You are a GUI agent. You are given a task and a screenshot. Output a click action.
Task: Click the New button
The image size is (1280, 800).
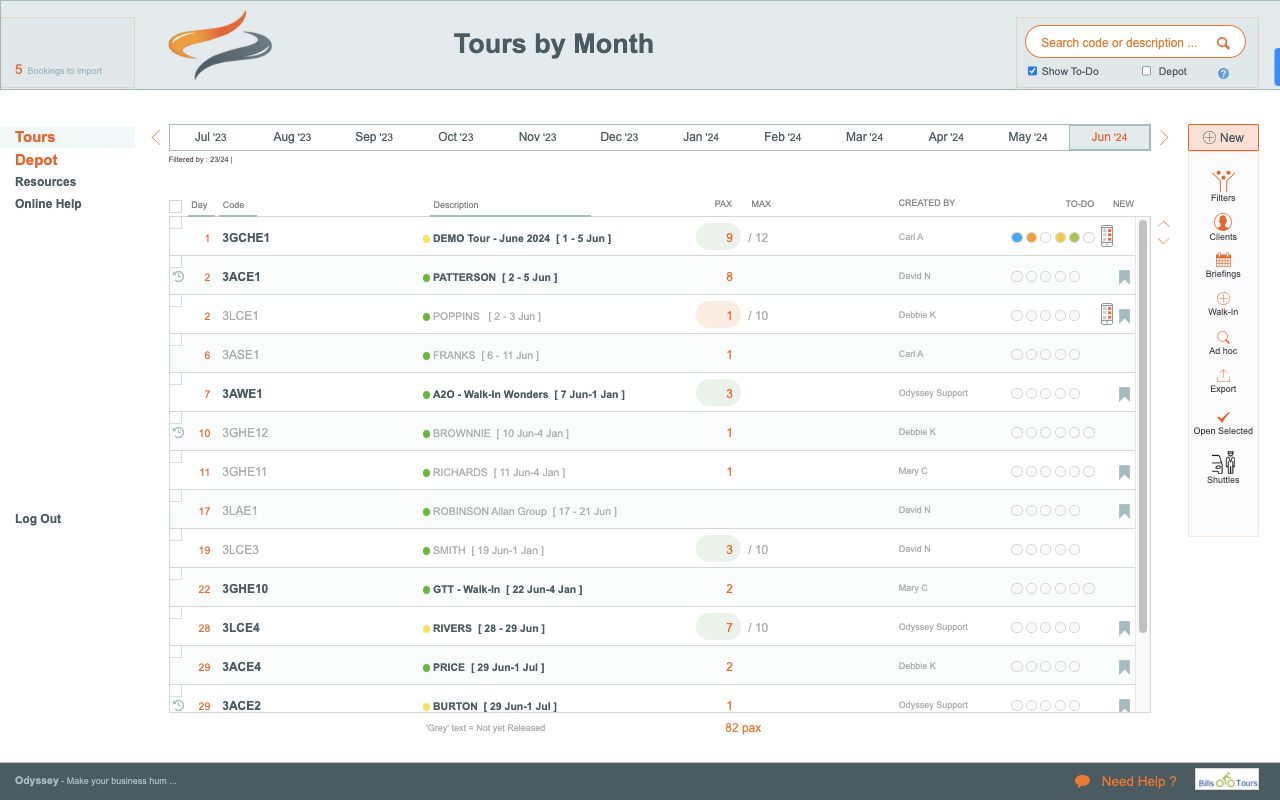tap(1223, 138)
